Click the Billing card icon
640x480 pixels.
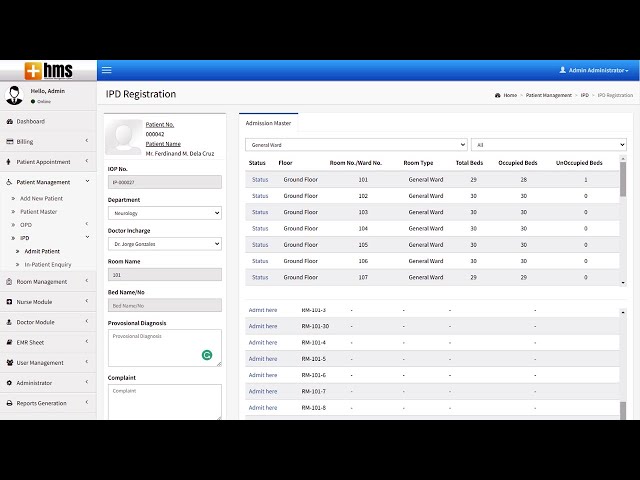click(x=10, y=142)
